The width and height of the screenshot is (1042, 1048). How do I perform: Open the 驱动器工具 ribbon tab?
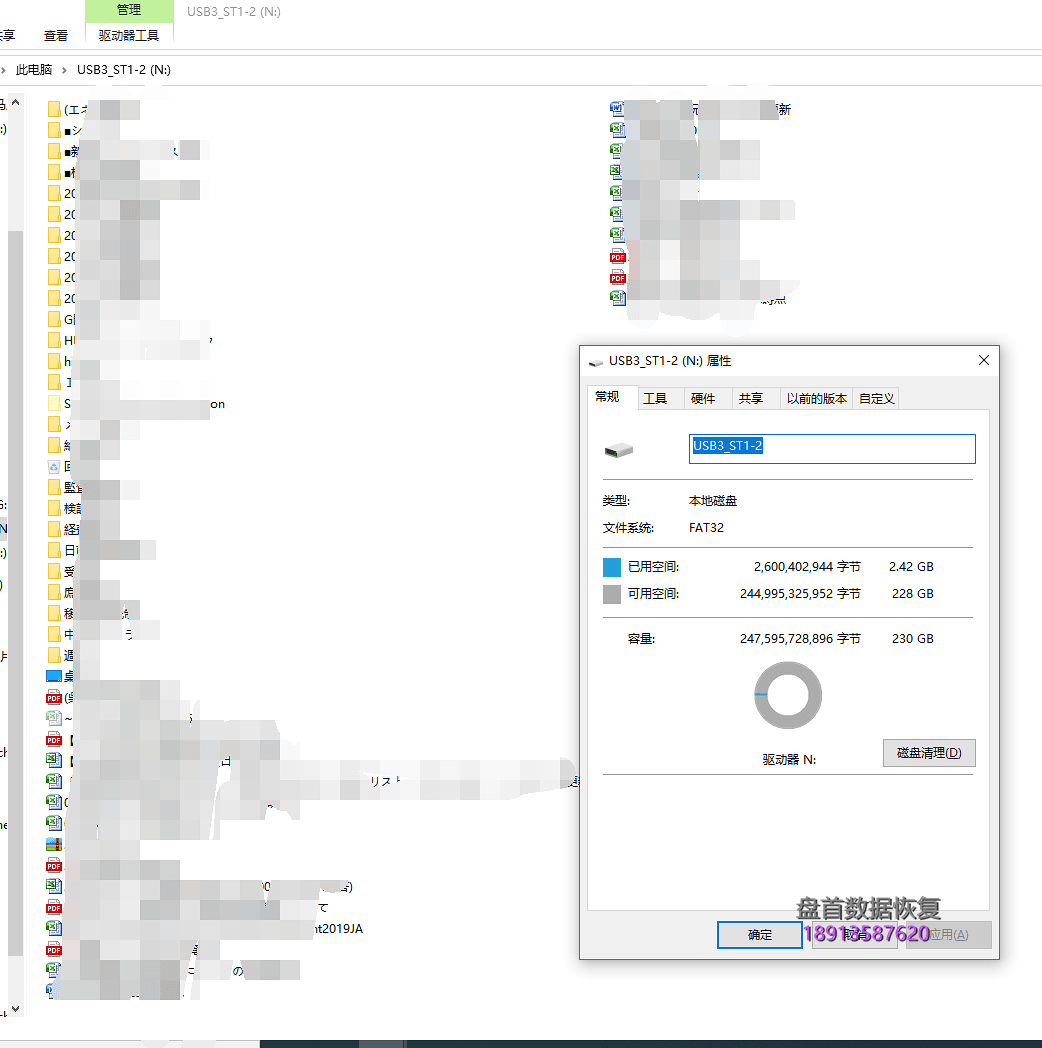coord(129,35)
